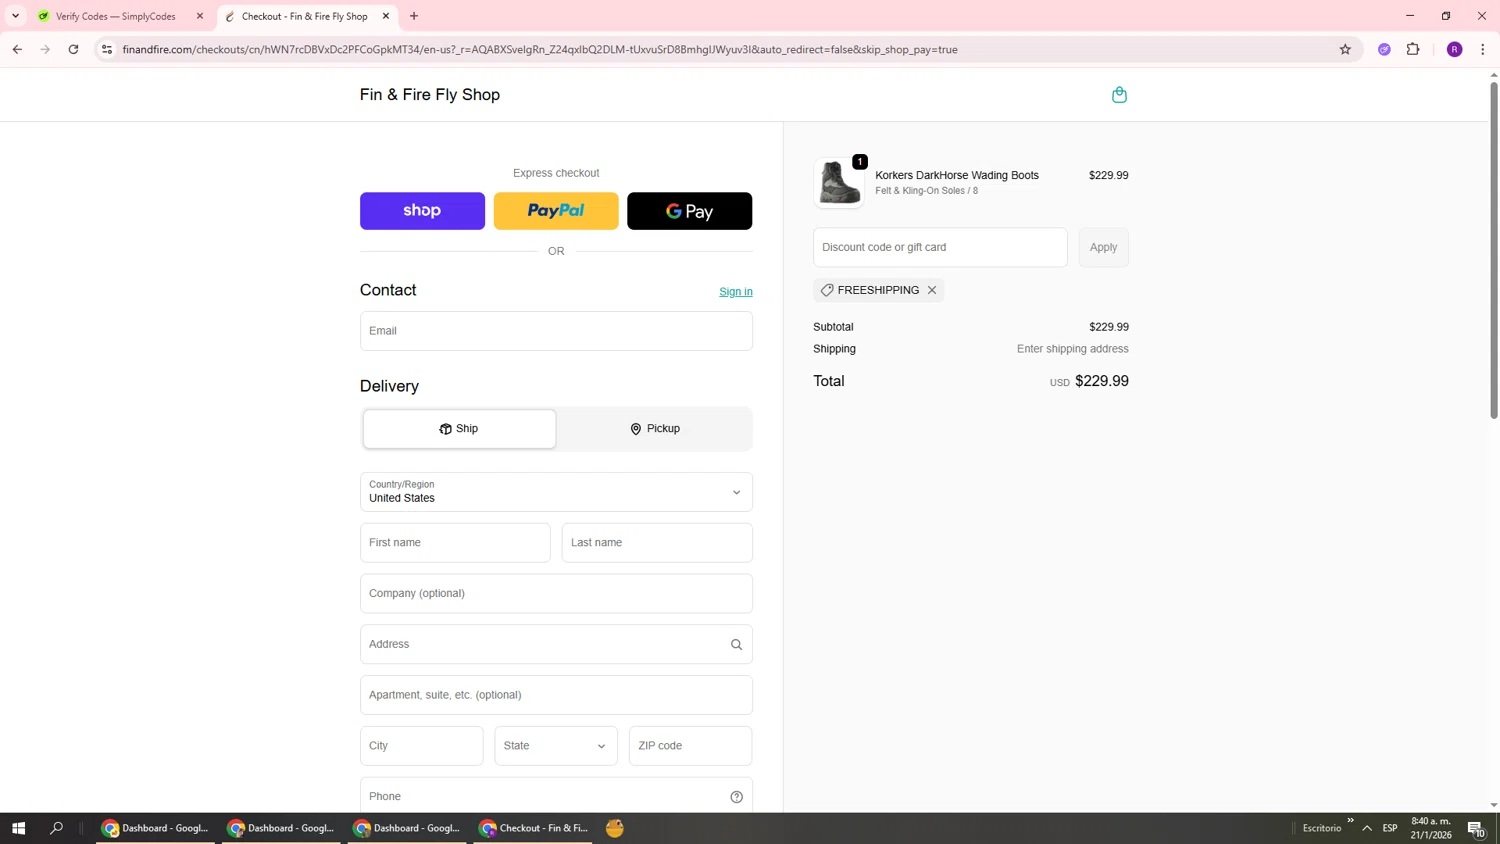
Task: Click the page vertical scrollbar
Action: click(x=1494, y=250)
